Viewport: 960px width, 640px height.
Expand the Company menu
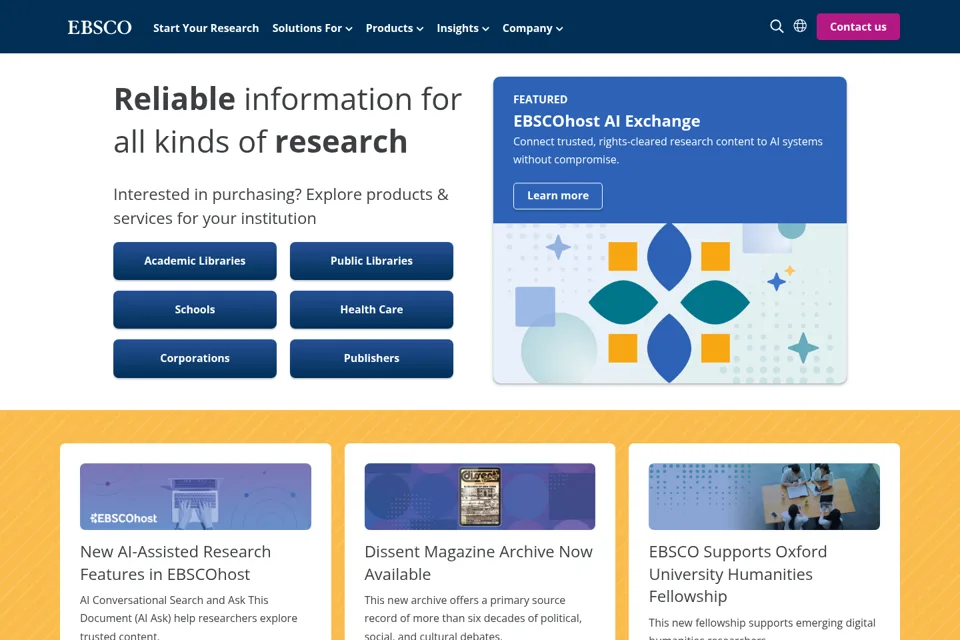point(533,28)
